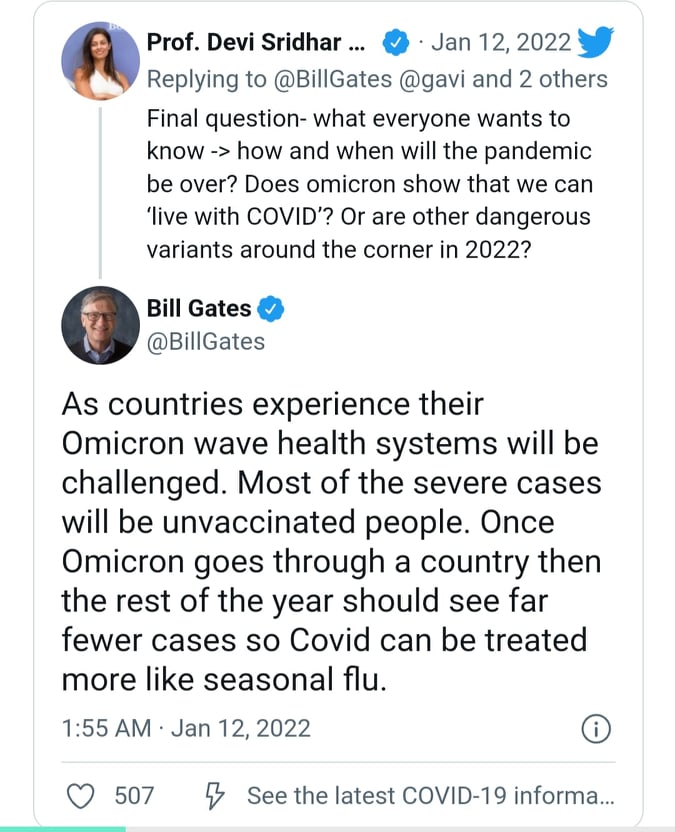This screenshot has width=675, height=832.
Task: Open "See the latest COVID-19 informa..." link
Action: click(430, 796)
